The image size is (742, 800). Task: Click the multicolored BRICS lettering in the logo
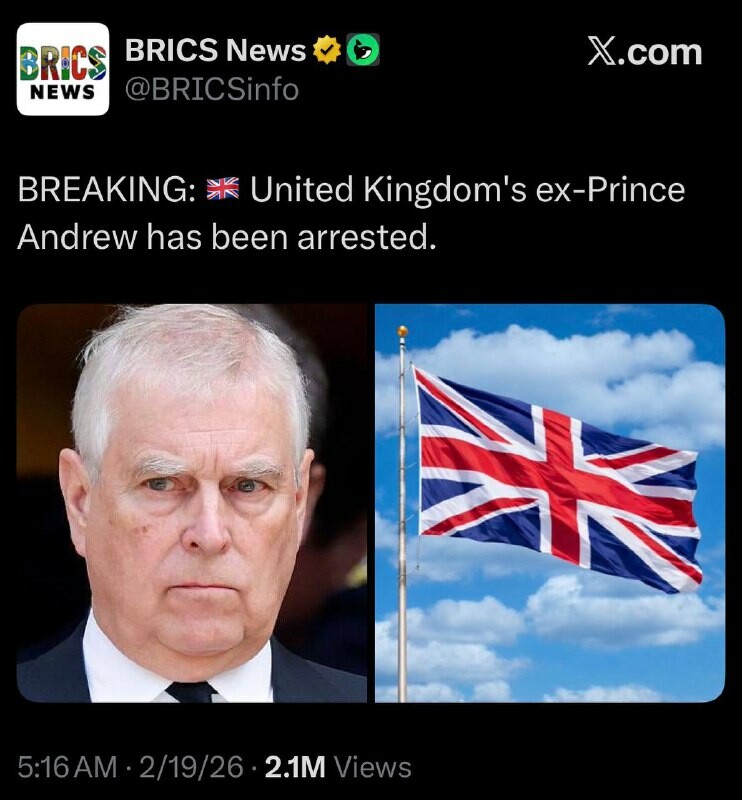pos(63,63)
